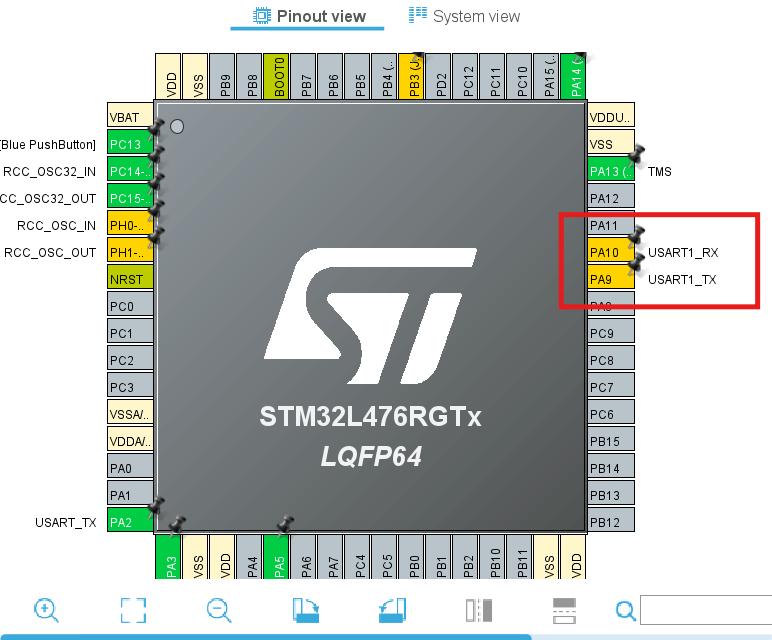Click pin PC9 on right side

pyautogui.click(x=611, y=333)
